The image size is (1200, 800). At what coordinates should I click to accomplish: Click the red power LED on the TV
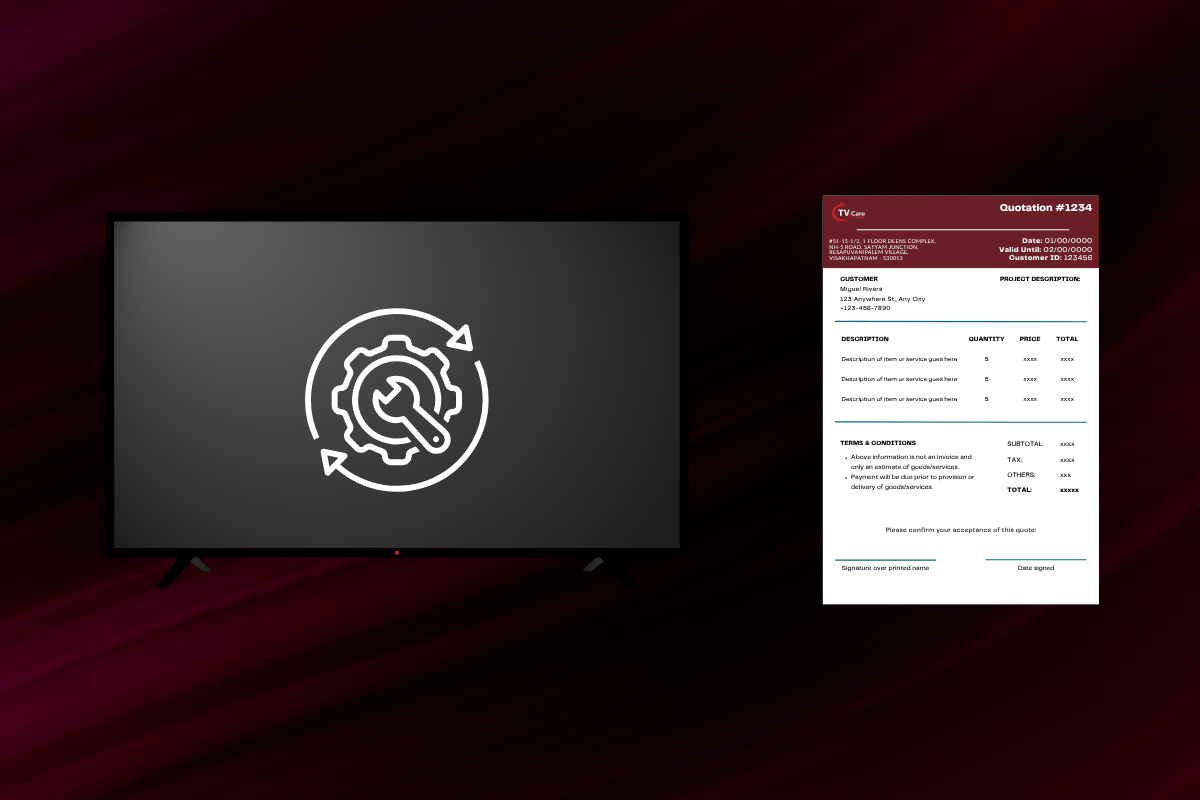pos(397,553)
